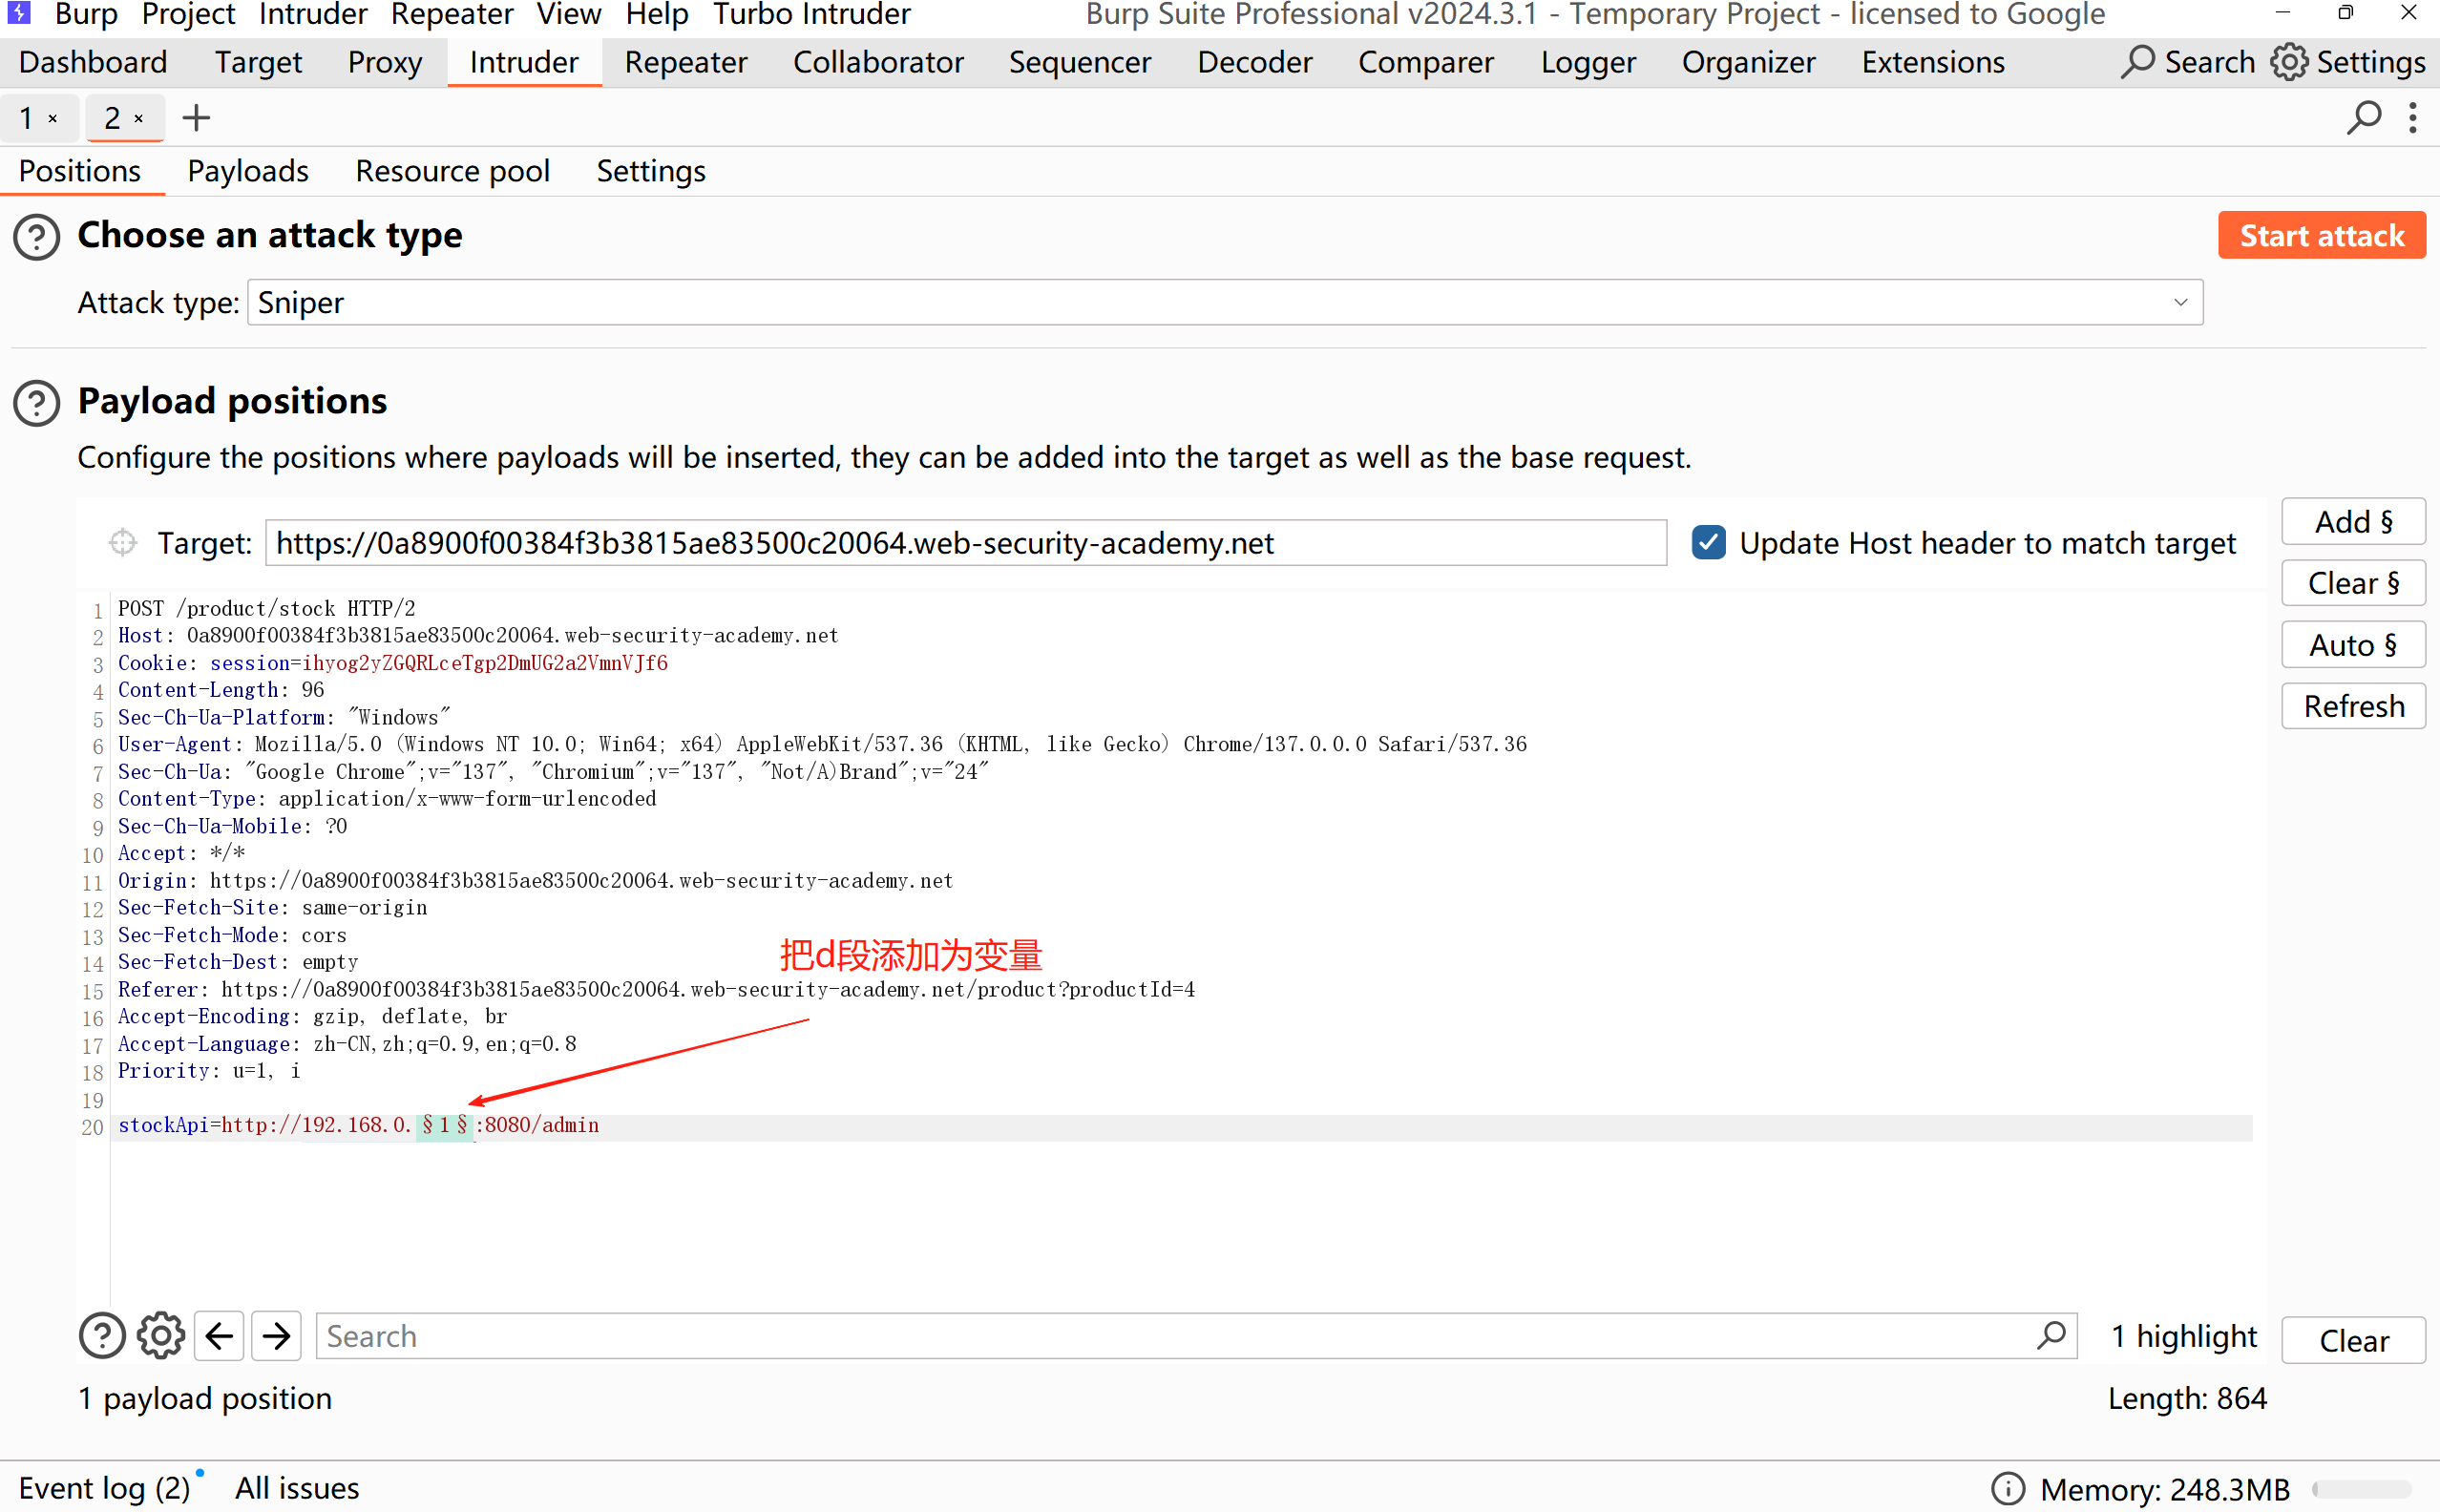2440x1512 pixels.
Task: Click the Target URL input field
Action: [x=965, y=543]
